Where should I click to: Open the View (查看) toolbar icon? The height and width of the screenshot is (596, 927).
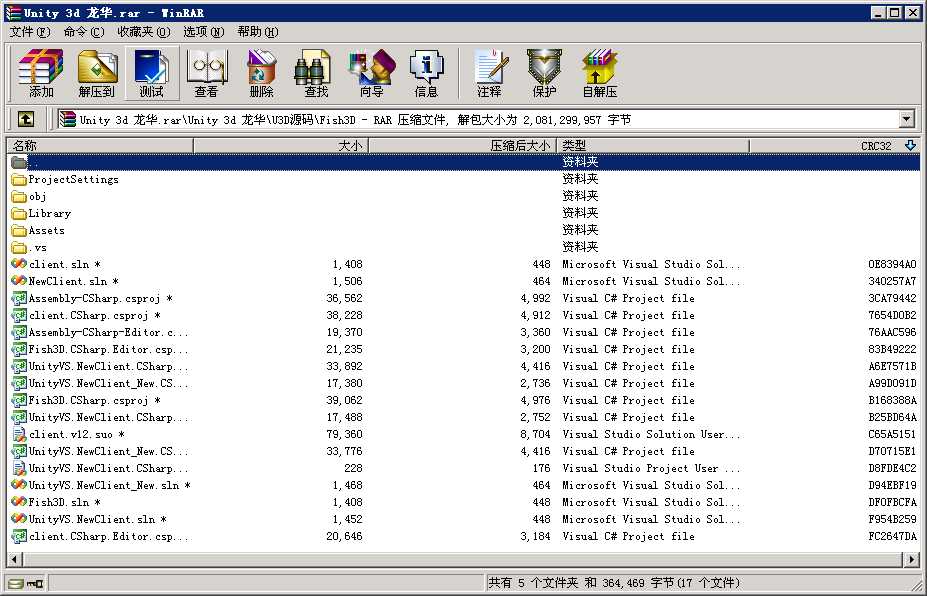click(x=206, y=73)
